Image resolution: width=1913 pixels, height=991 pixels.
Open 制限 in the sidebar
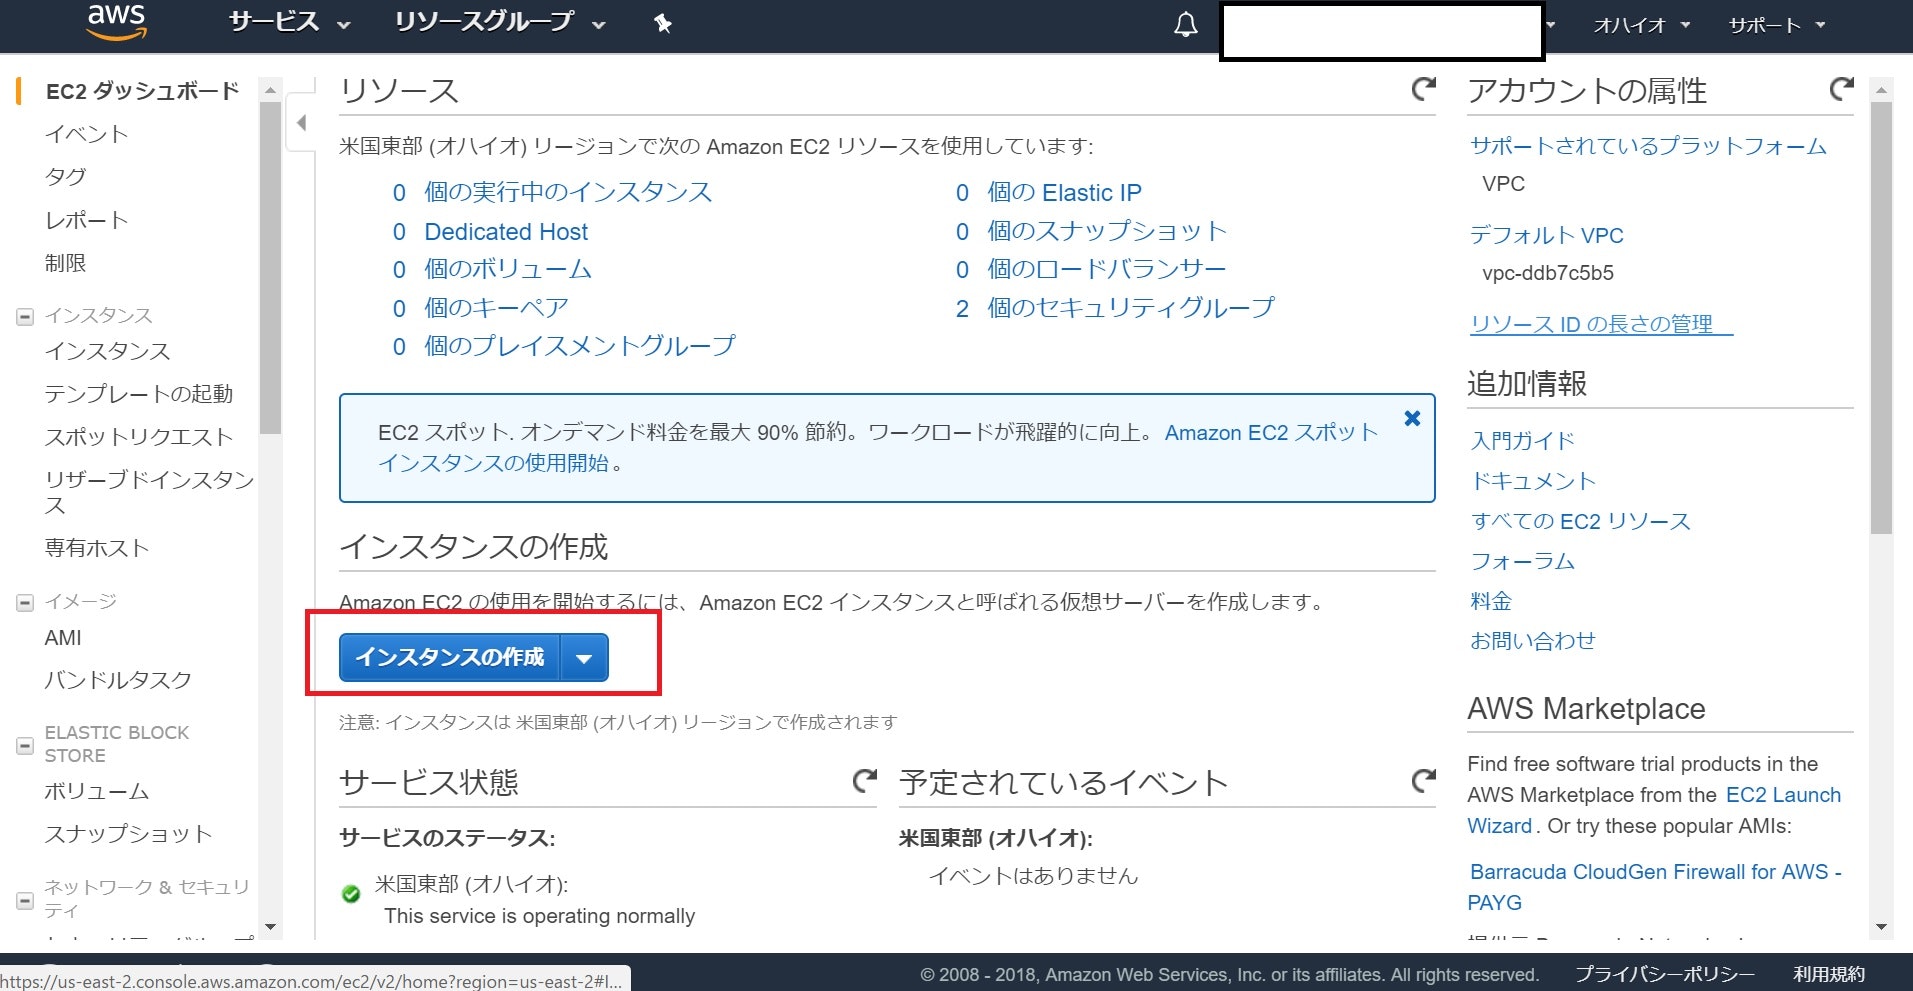point(66,263)
